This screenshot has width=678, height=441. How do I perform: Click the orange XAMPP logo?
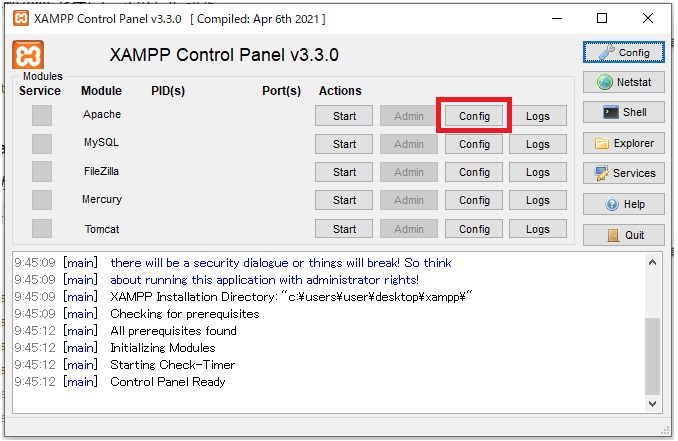coord(28,55)
